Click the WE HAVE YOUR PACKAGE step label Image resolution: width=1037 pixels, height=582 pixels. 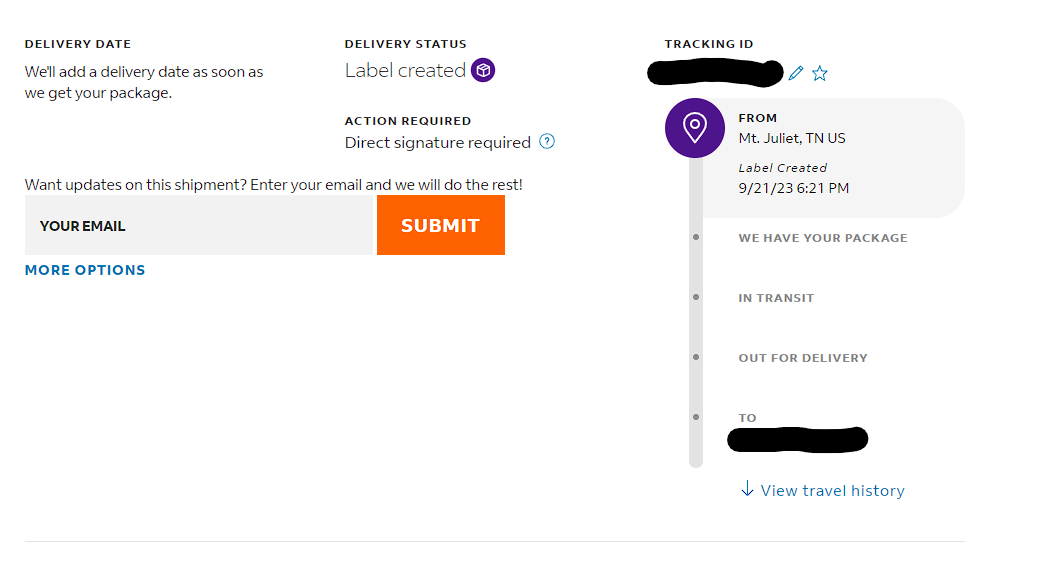coord(823,238)
